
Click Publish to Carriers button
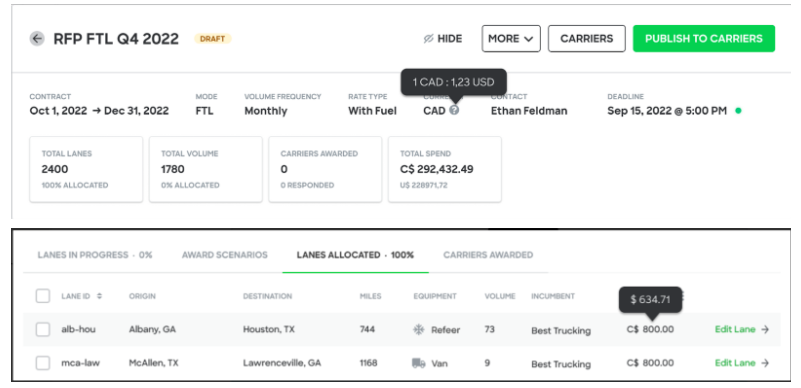coord(704,39)
